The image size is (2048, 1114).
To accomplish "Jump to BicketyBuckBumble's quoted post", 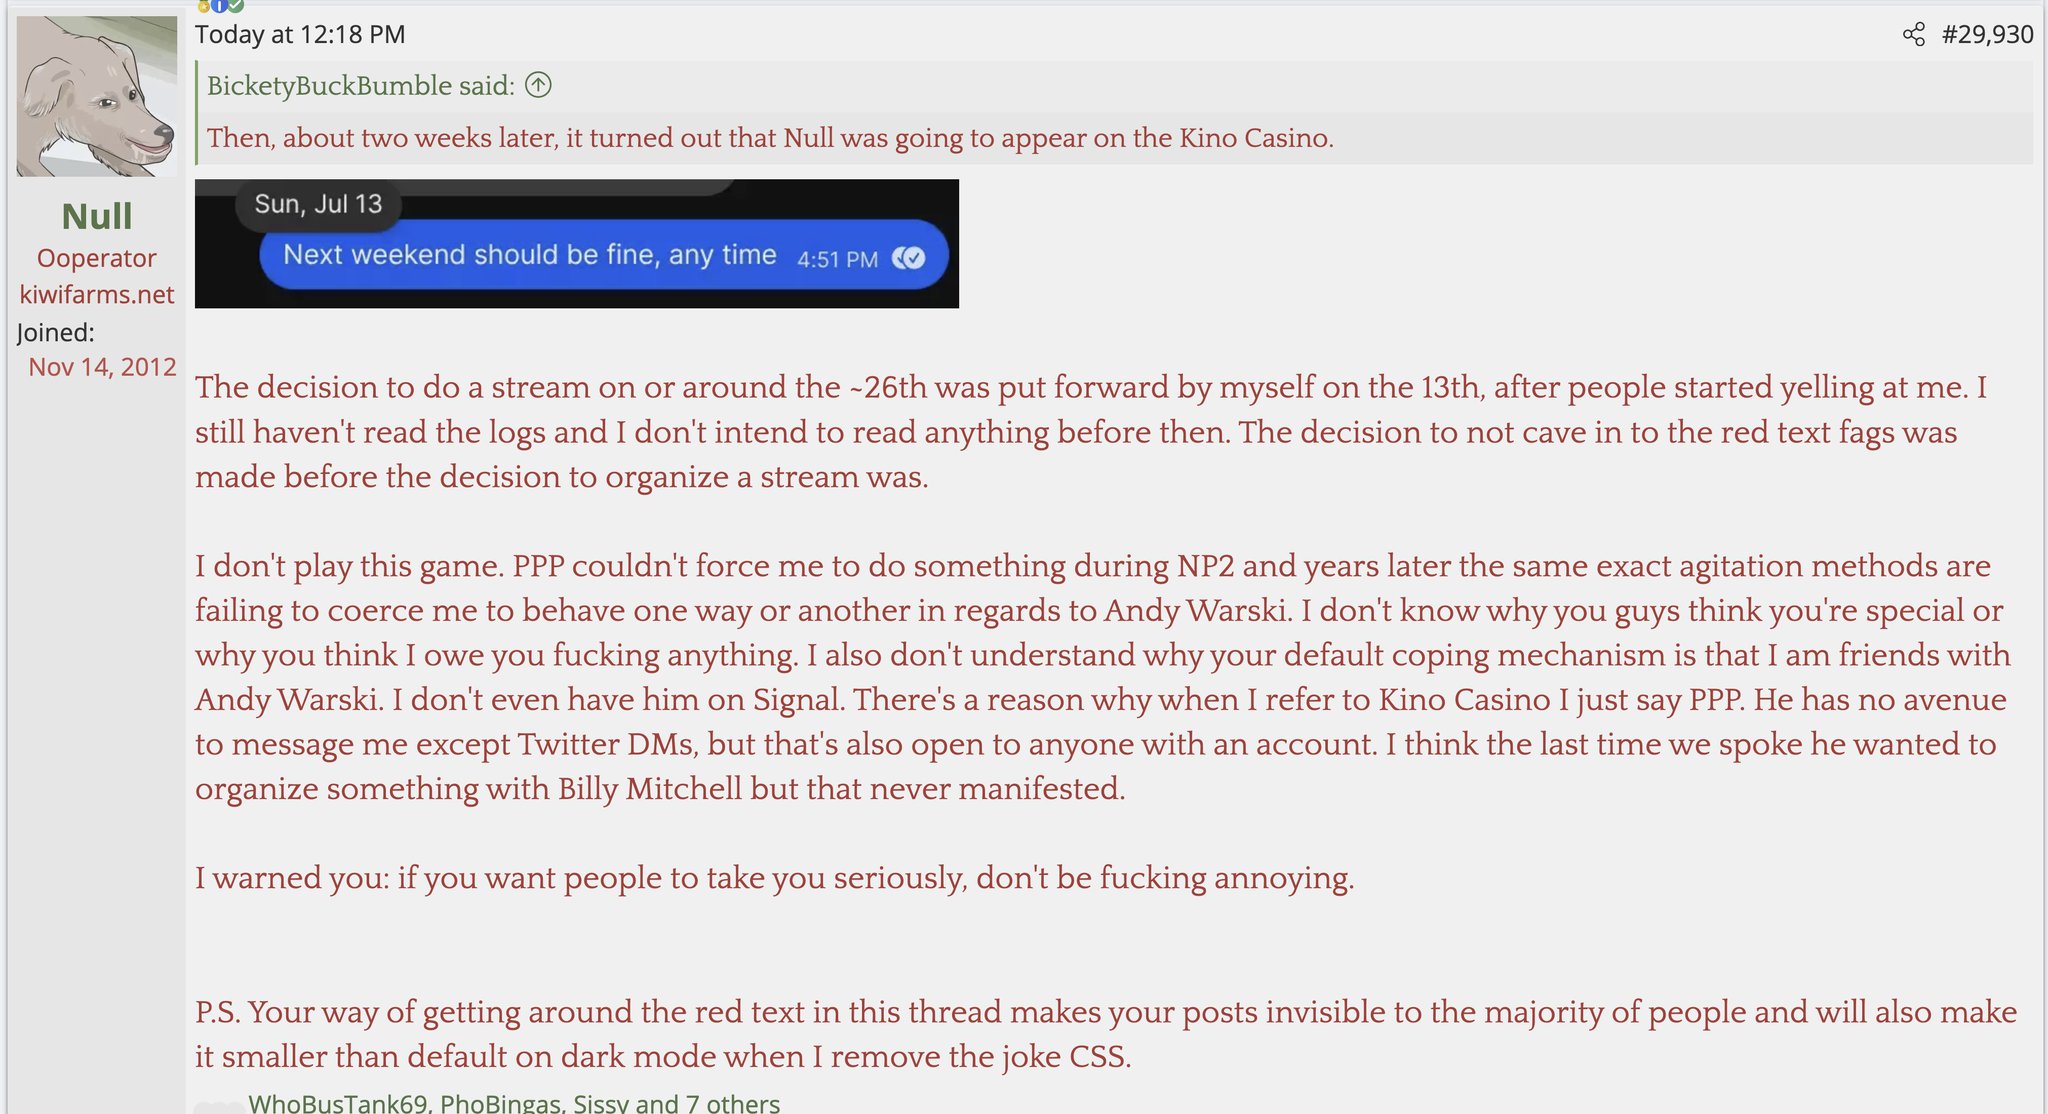I will point(360,86).
